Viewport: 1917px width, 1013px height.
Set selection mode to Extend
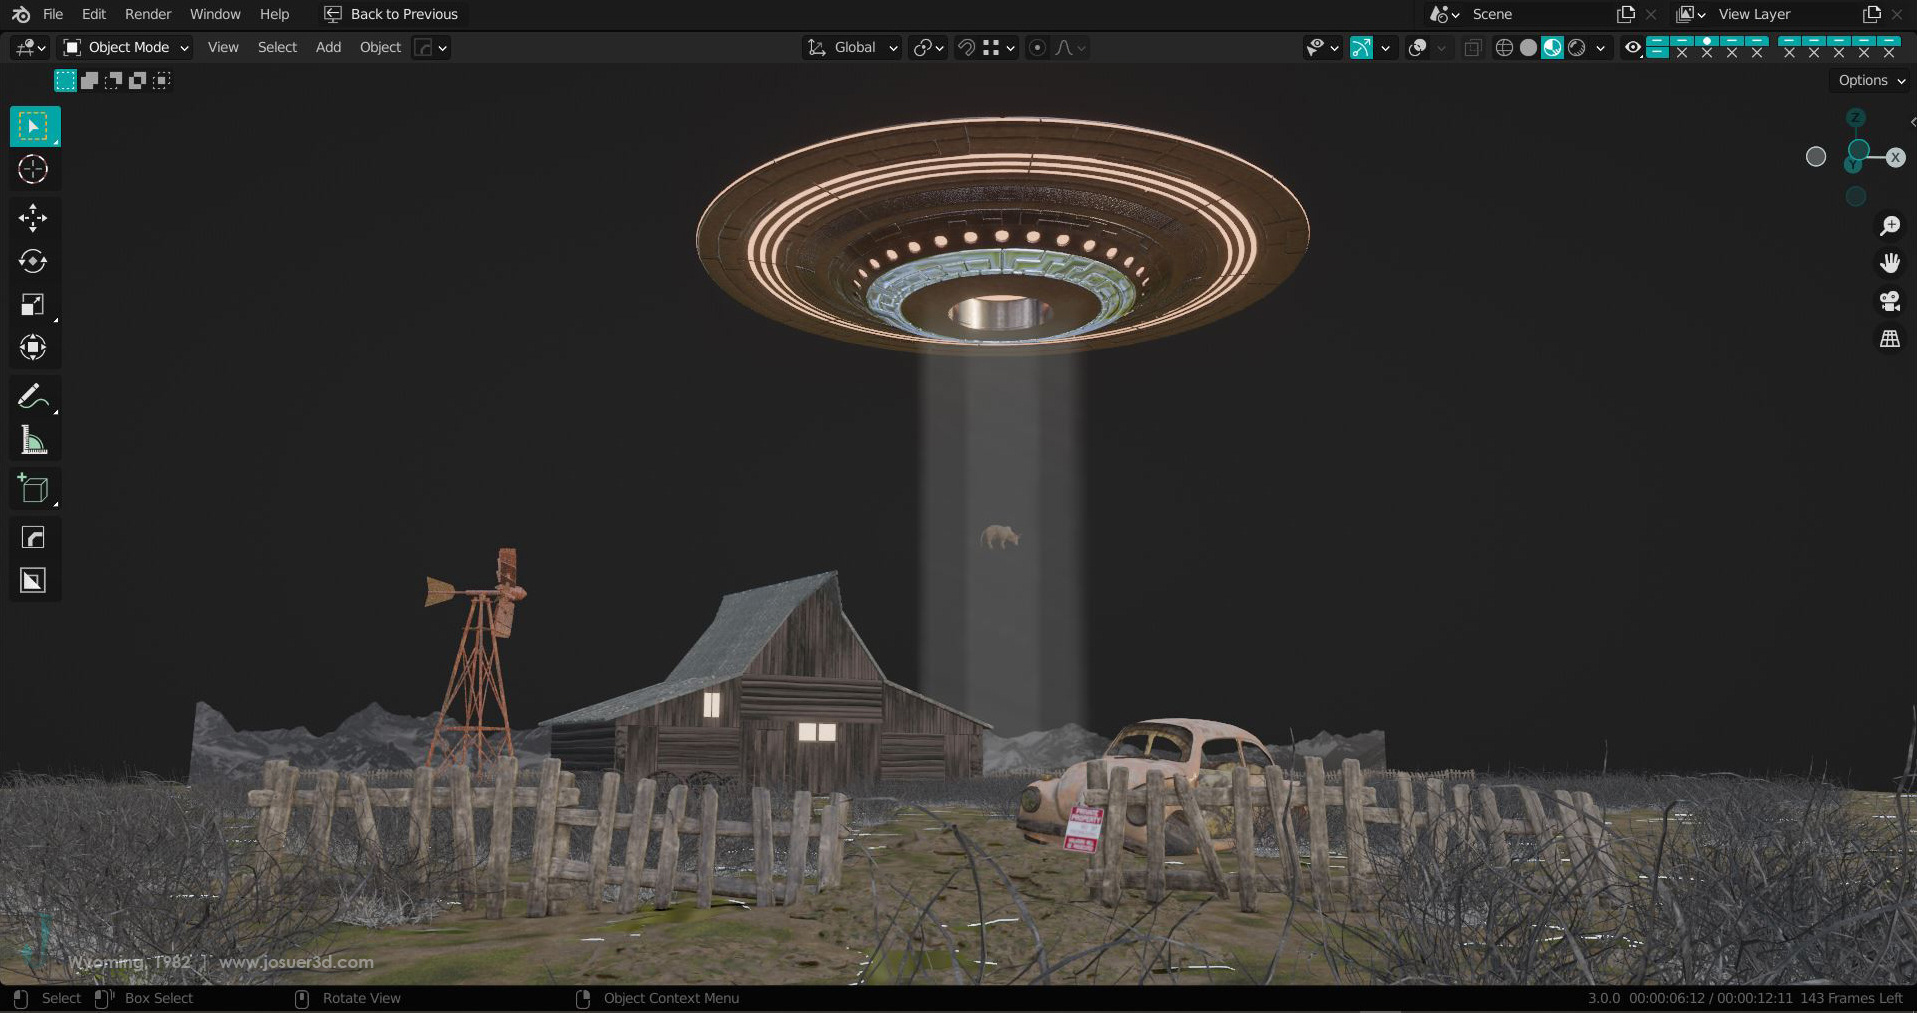tap(89, 81)
